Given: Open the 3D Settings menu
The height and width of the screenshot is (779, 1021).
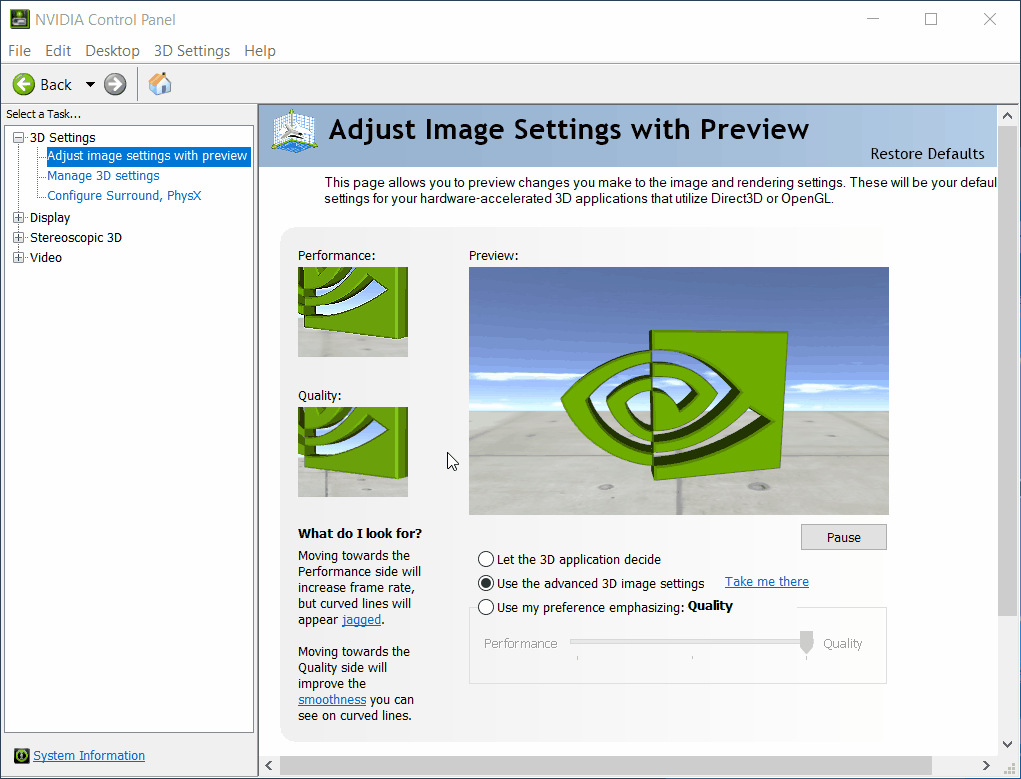Looking at the screenshot, I should coord(191,51).
